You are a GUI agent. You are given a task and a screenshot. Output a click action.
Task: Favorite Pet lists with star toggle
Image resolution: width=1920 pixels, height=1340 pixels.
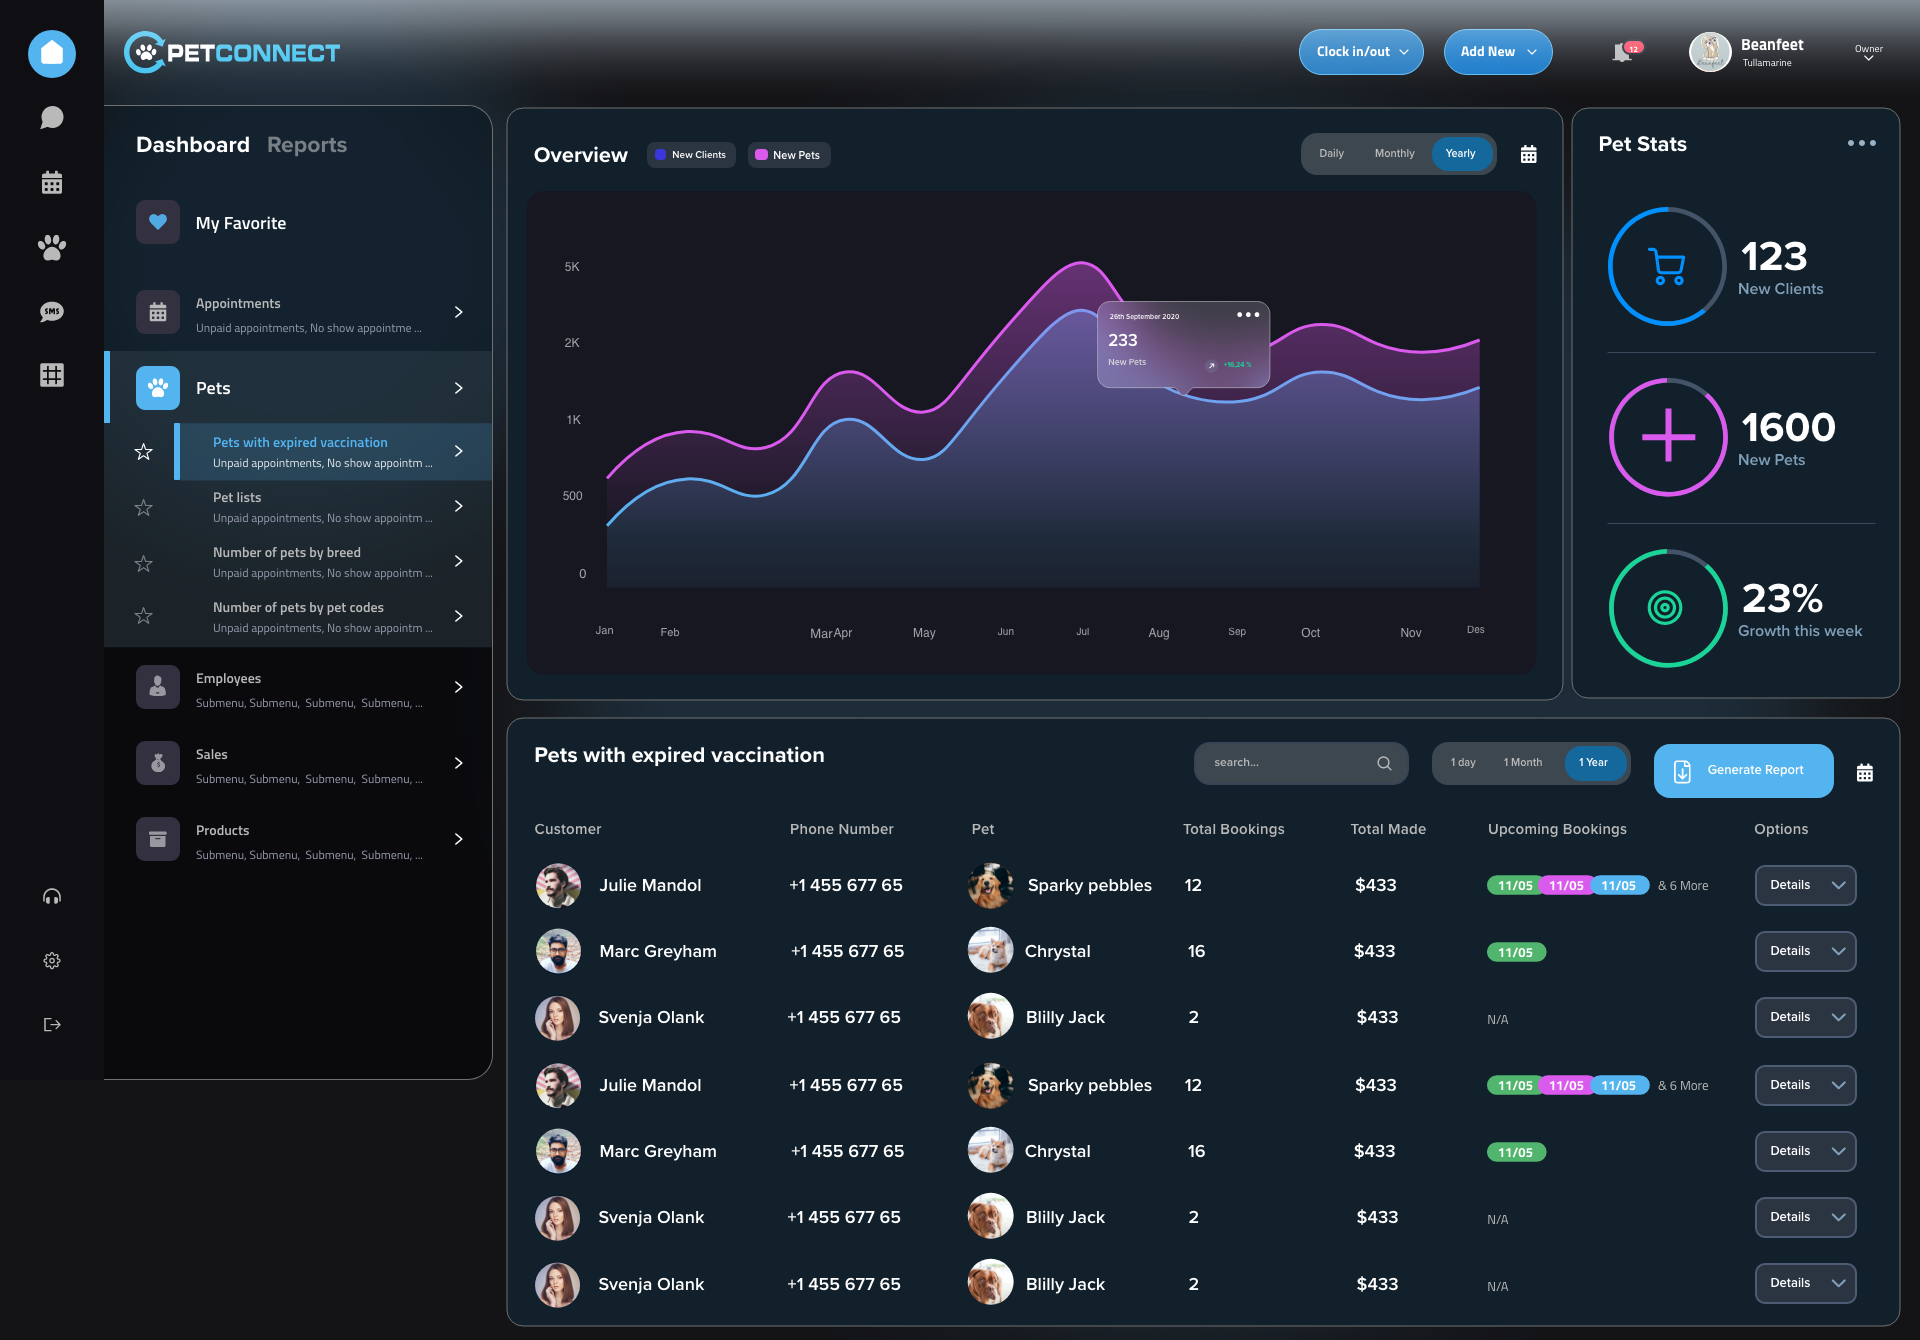(x=144, y=508)
